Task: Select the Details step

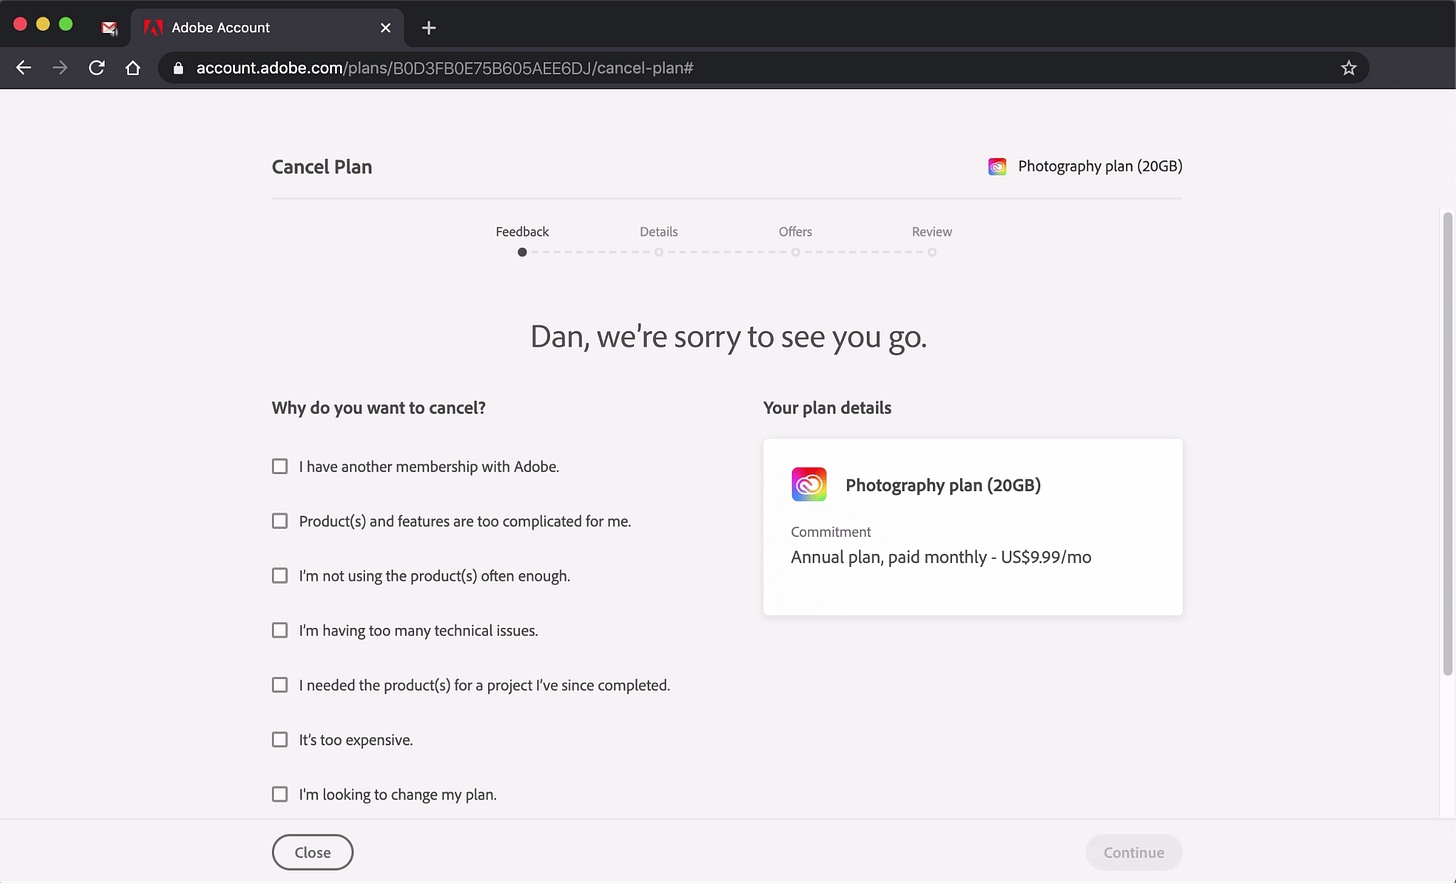Action: (659, 232)
